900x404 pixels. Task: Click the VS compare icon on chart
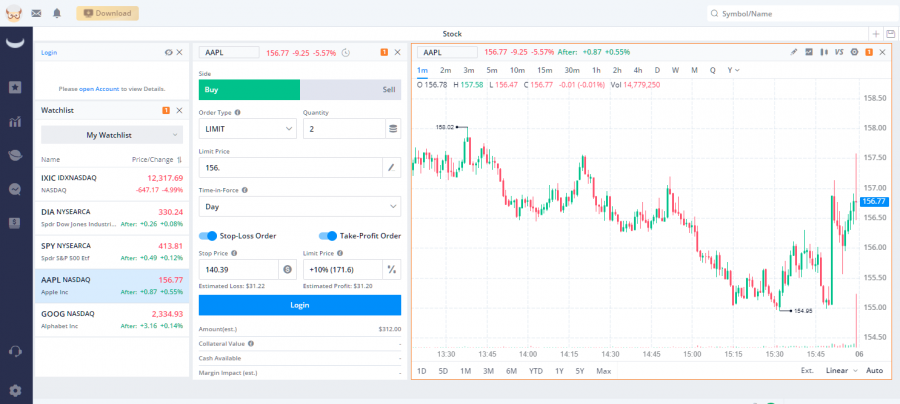pyautogui.click(x=839, y=52)
